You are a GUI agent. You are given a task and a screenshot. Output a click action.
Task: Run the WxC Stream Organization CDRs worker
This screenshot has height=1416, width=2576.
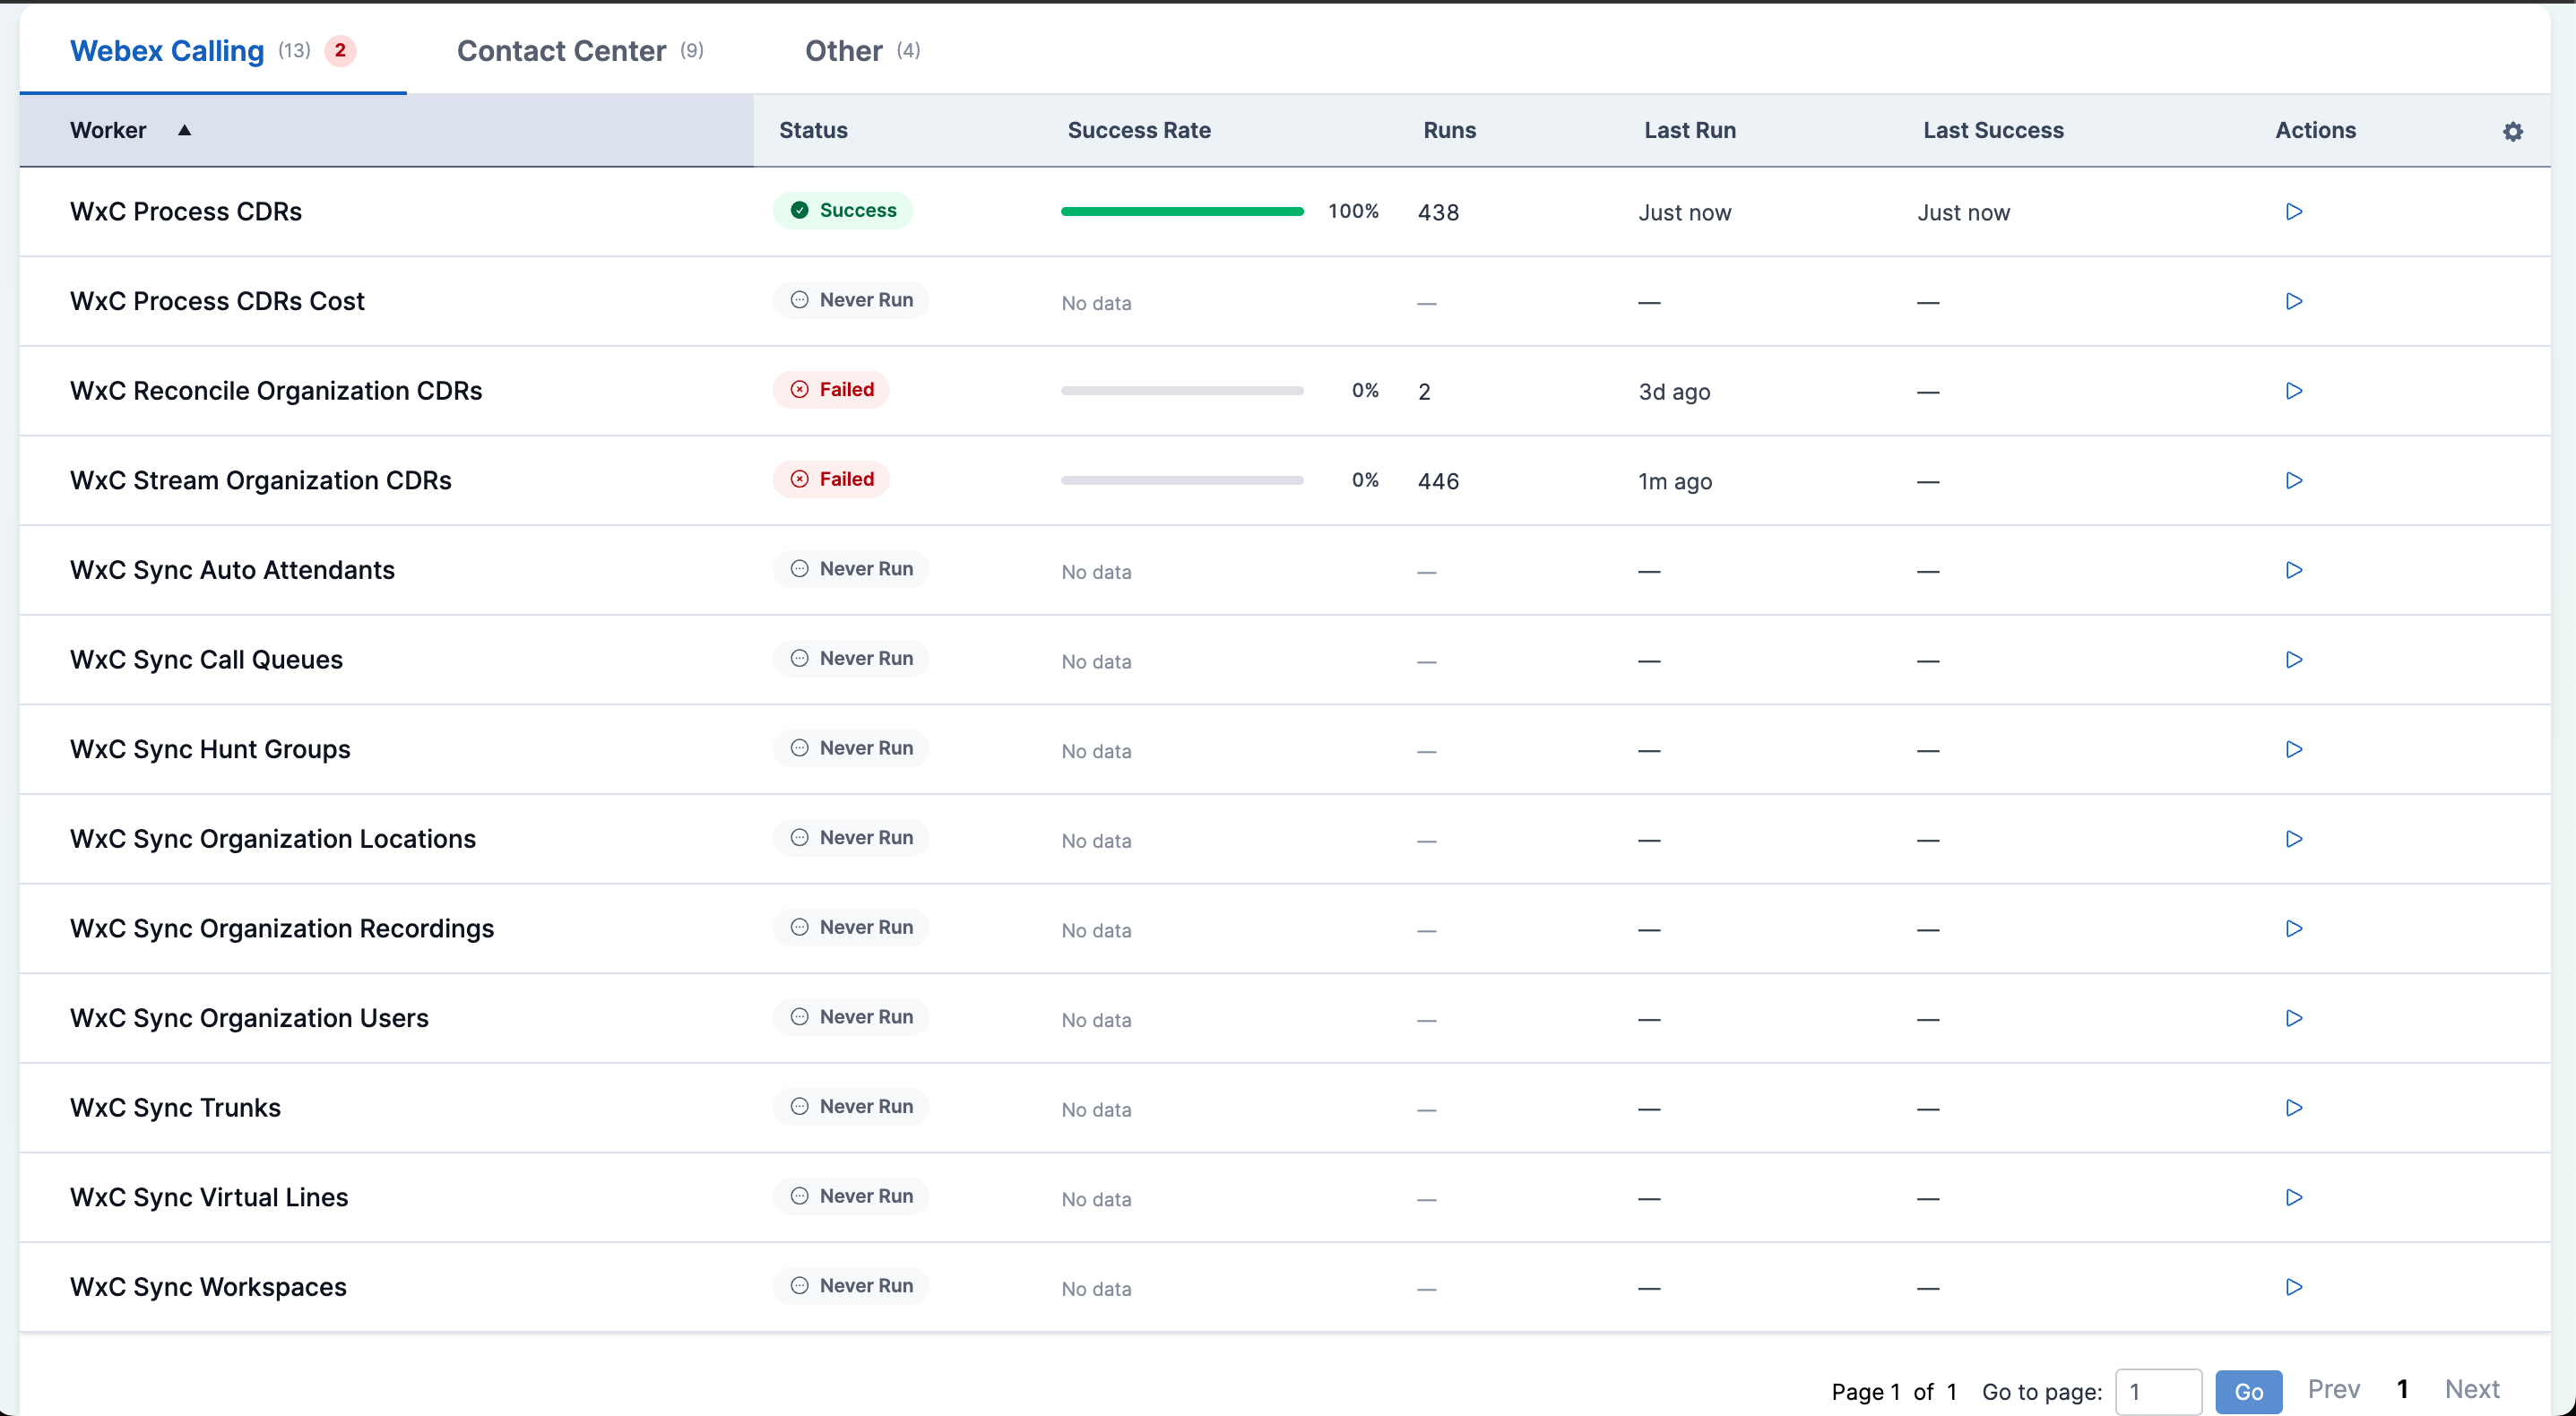pyautogui.click(x=2294, y=480)
